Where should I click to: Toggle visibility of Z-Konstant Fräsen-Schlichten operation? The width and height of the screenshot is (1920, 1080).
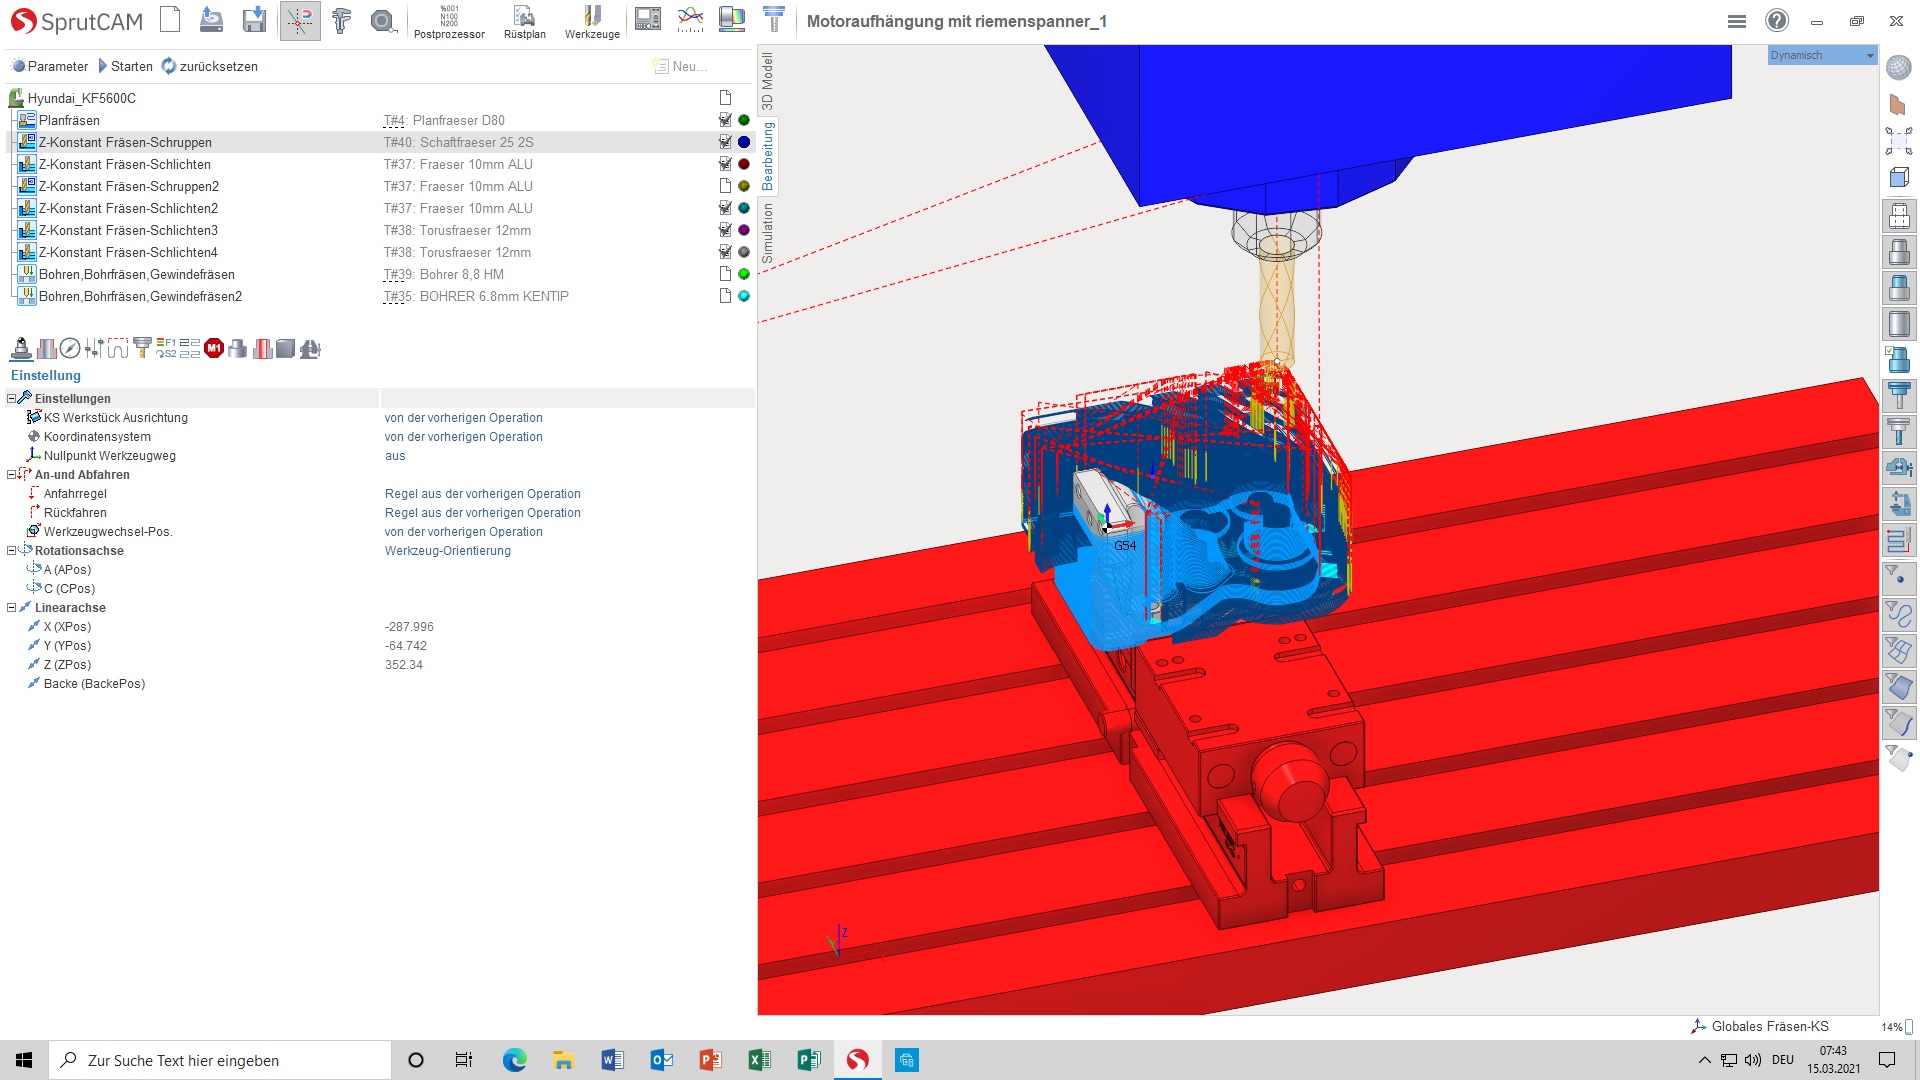click(x=724, y=164)
